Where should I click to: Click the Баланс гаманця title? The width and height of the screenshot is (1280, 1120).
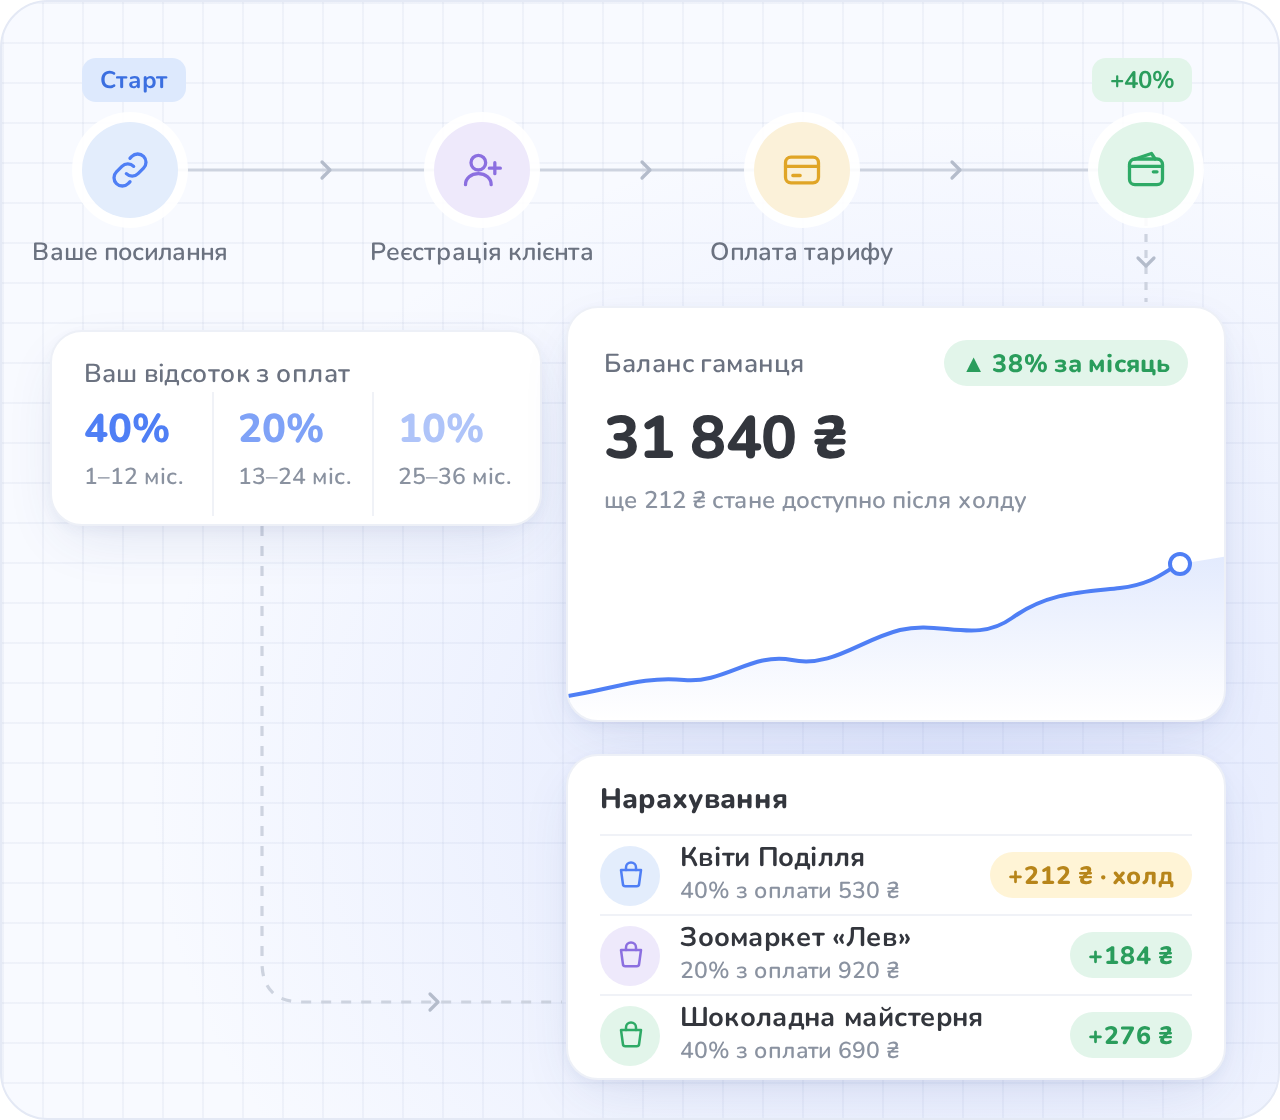[704, 364]
